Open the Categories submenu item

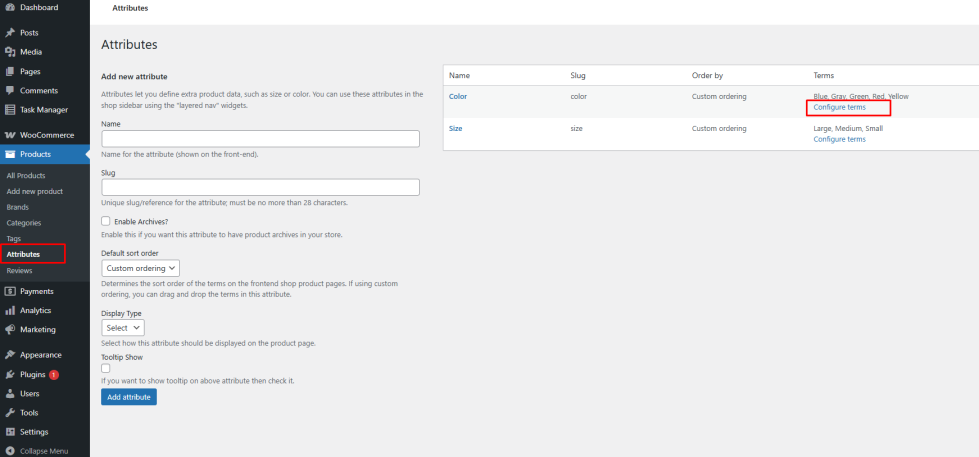click(24, 223)
